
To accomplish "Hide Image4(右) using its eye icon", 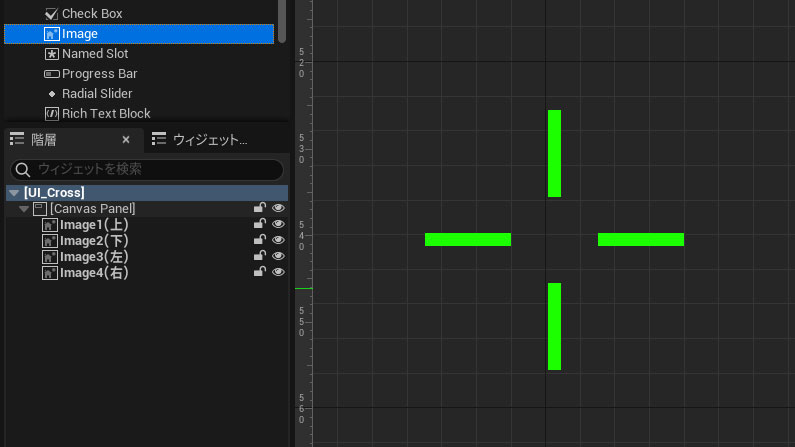I will (278, 272).
